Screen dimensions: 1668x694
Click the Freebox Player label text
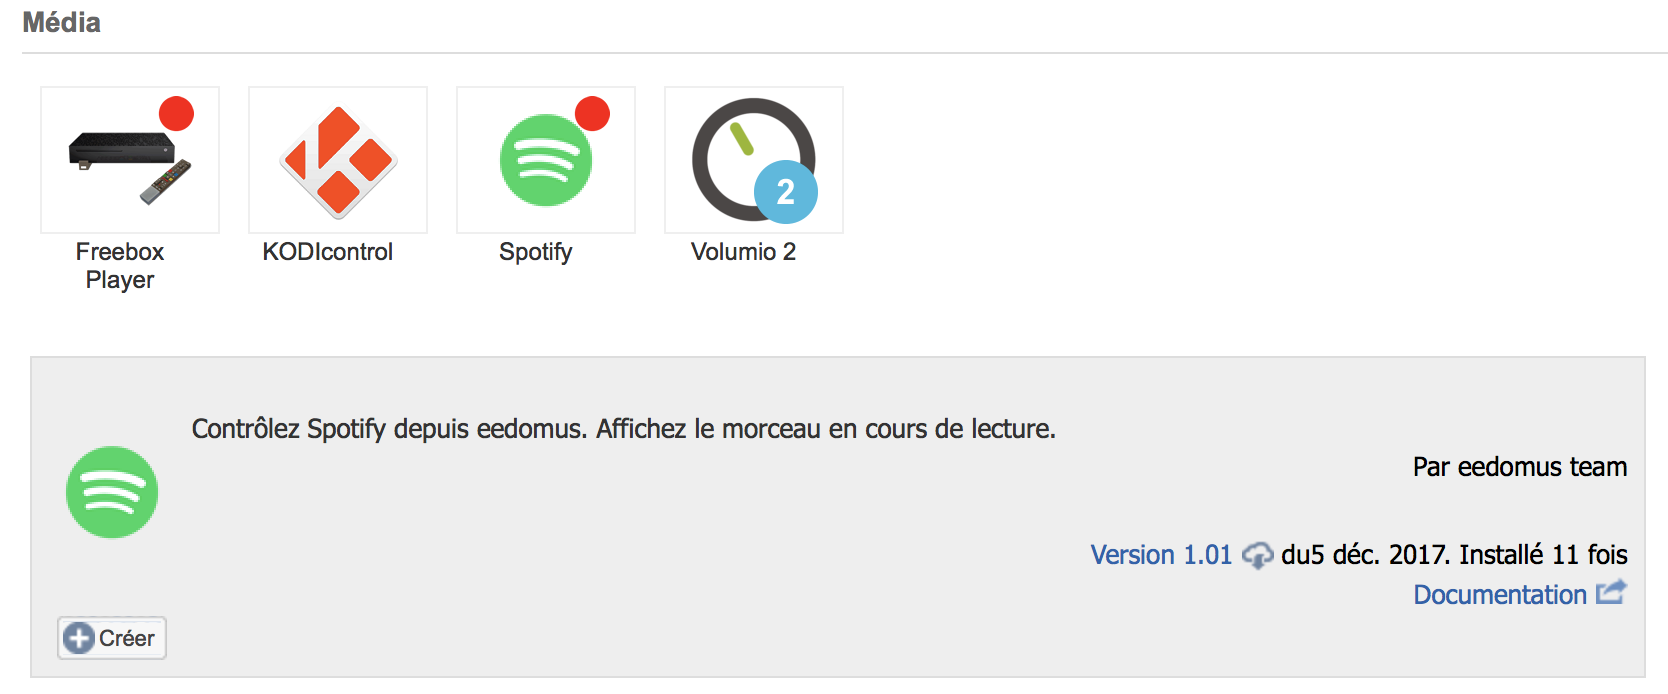[120, 266]
